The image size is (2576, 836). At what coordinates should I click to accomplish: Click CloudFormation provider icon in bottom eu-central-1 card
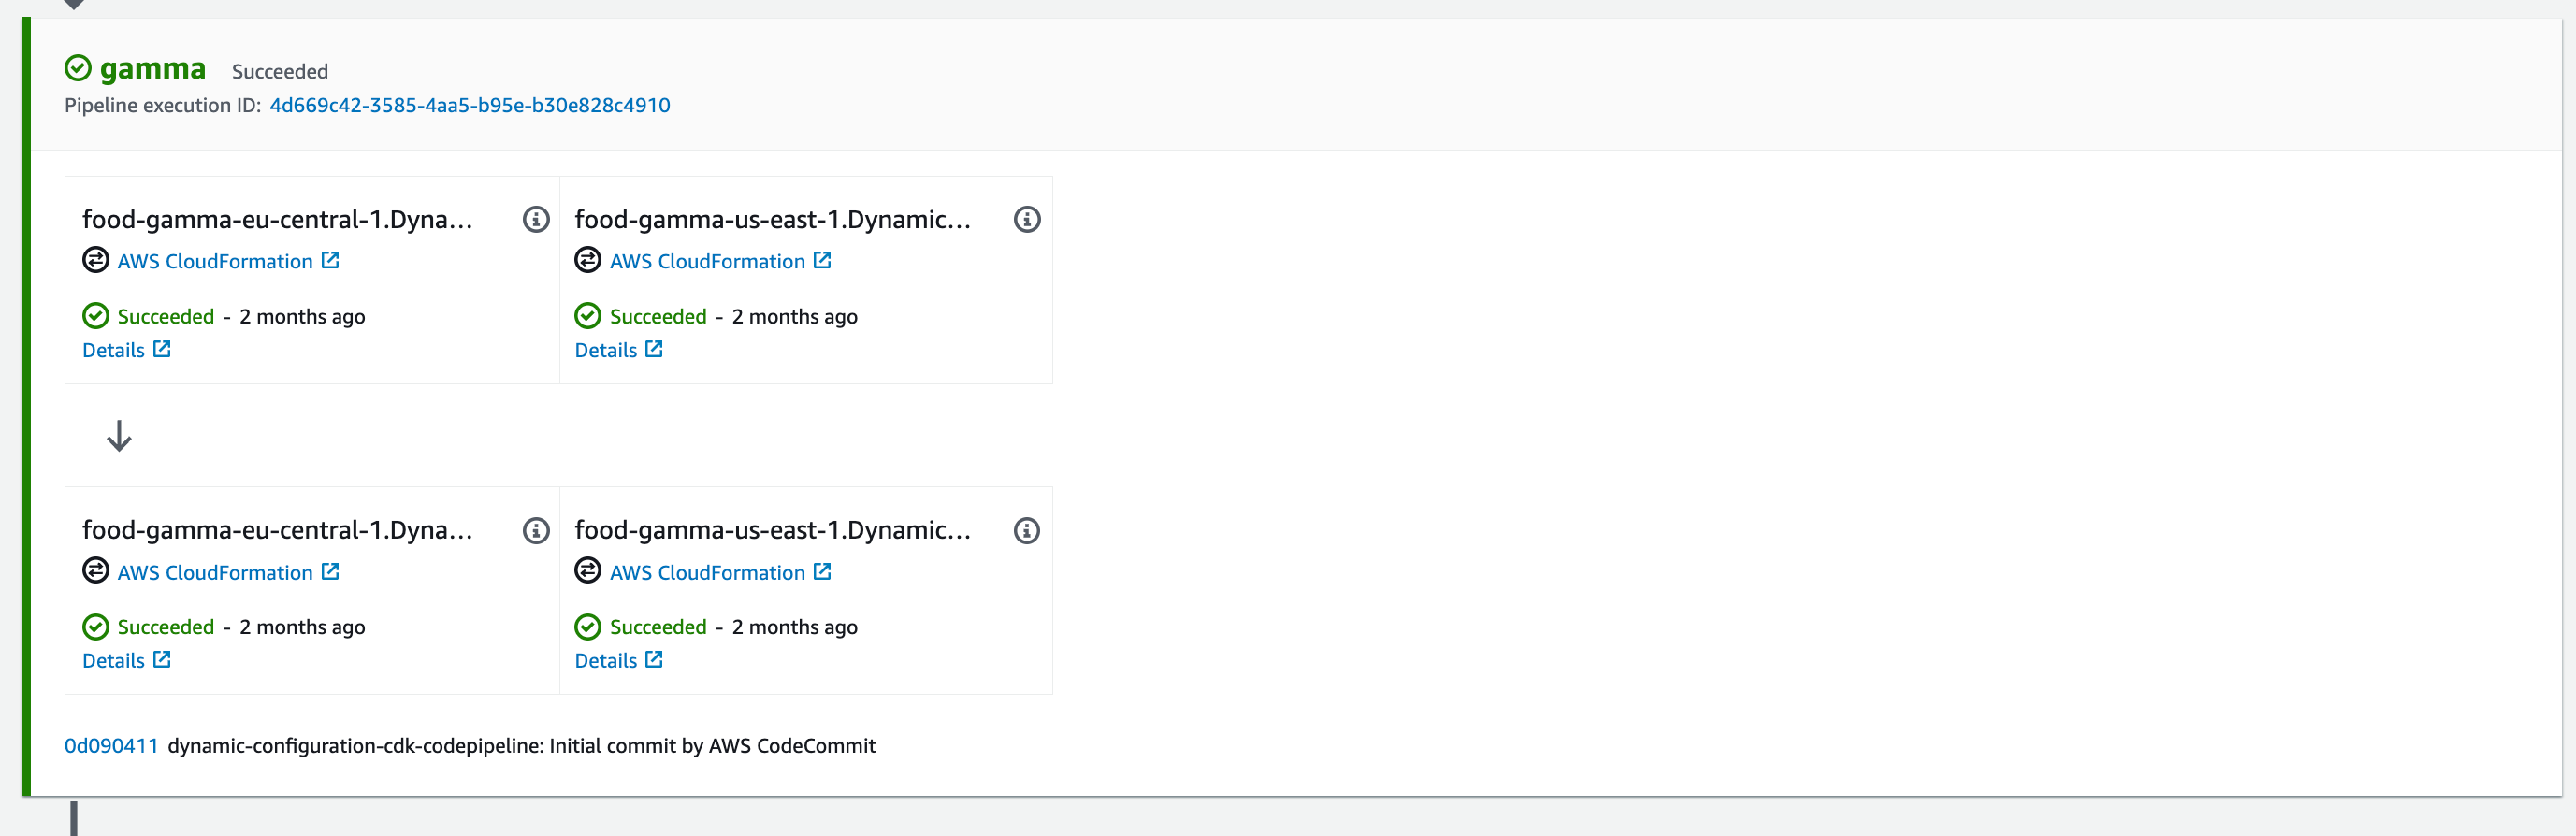[95, 571]
